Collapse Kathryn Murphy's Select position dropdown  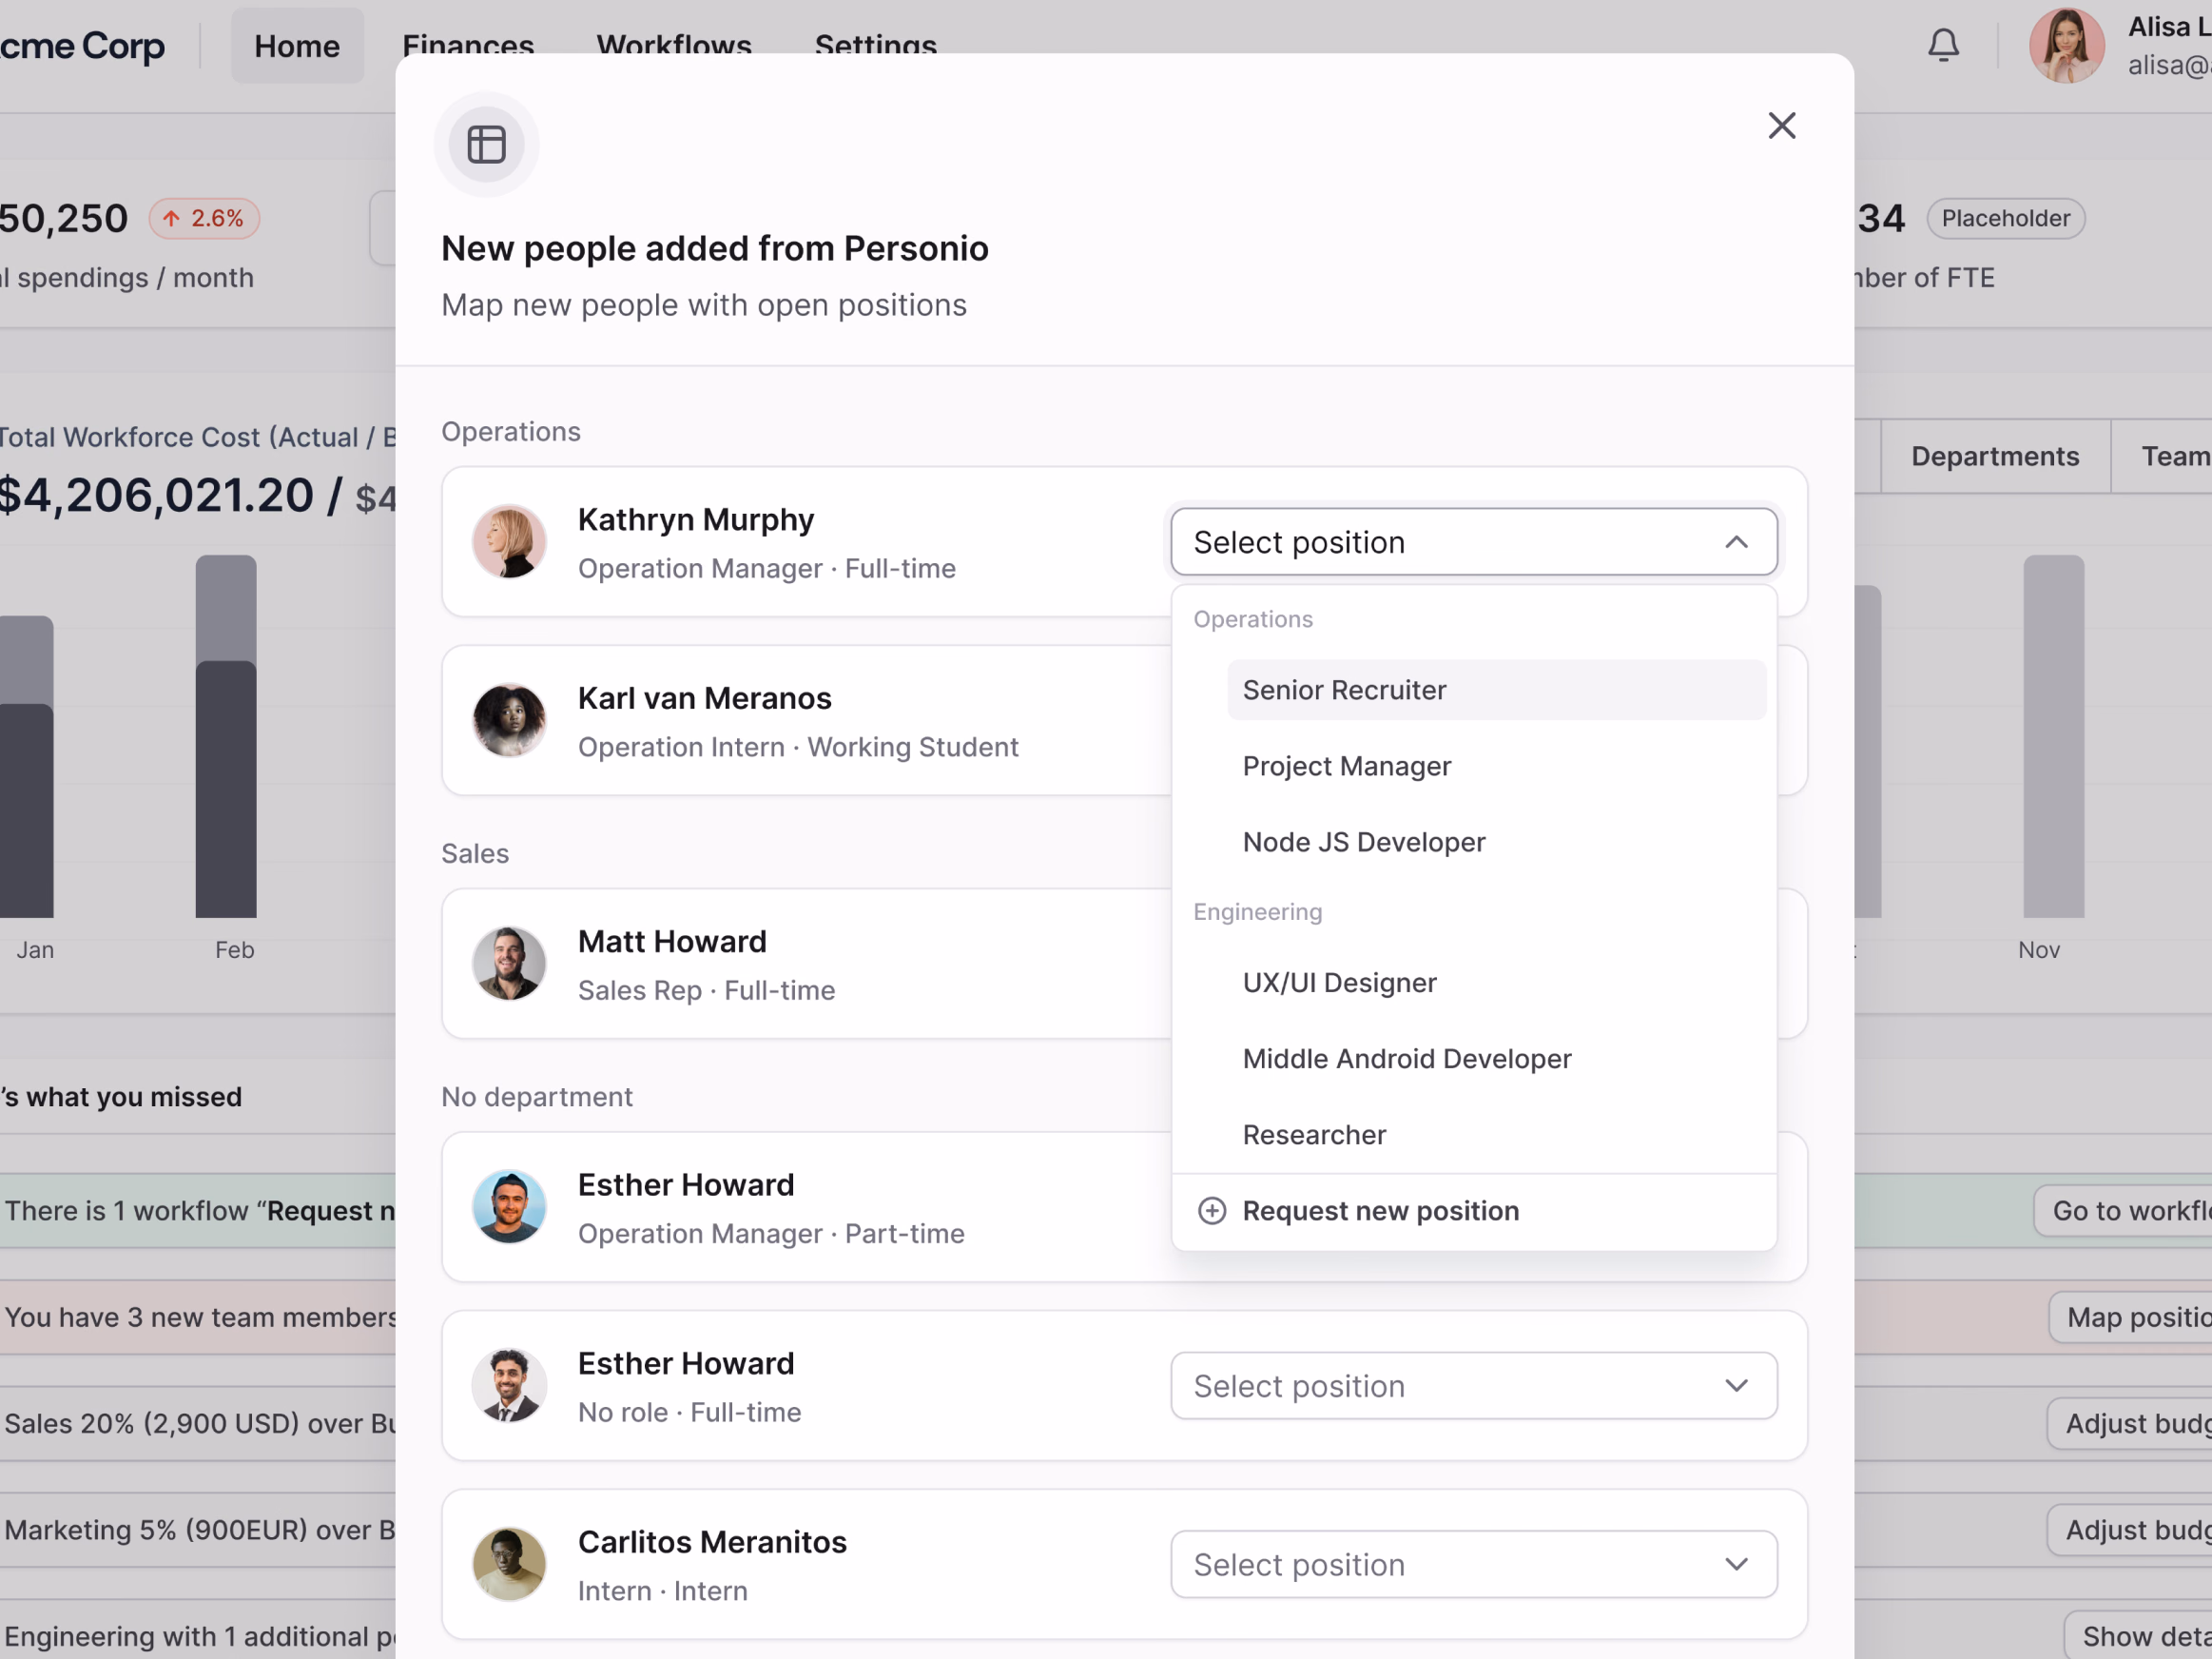1473,542
